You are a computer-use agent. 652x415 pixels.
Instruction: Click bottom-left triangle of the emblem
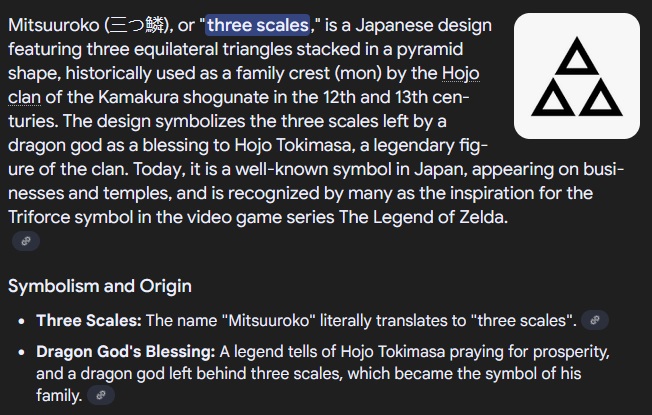point(553,98)
